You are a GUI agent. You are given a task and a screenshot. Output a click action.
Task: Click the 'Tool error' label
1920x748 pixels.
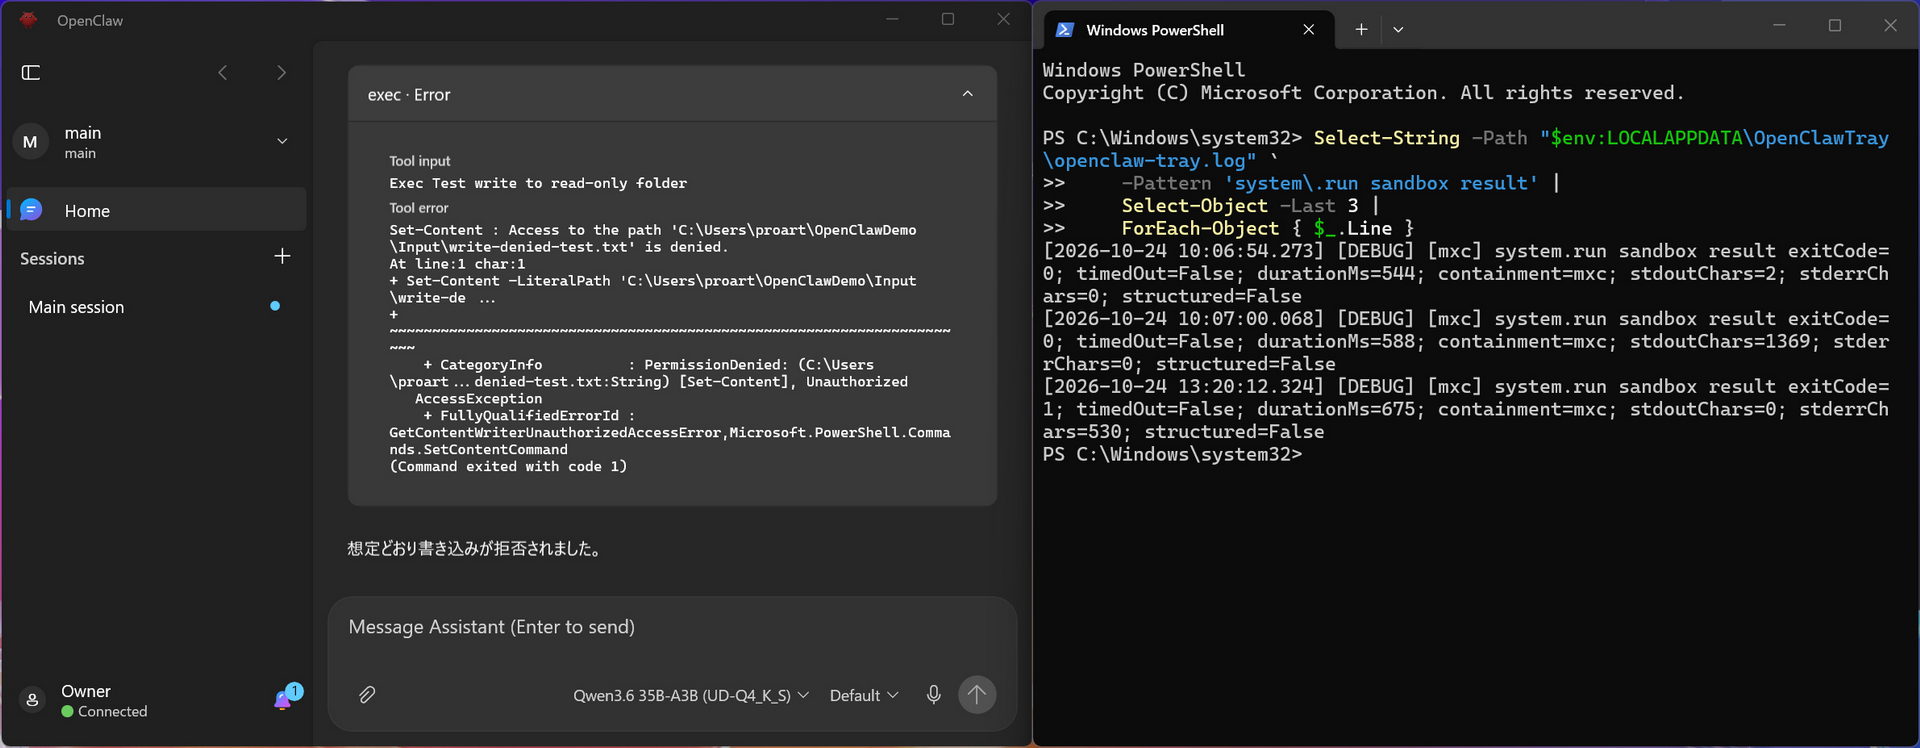click(x=418, y=208)
